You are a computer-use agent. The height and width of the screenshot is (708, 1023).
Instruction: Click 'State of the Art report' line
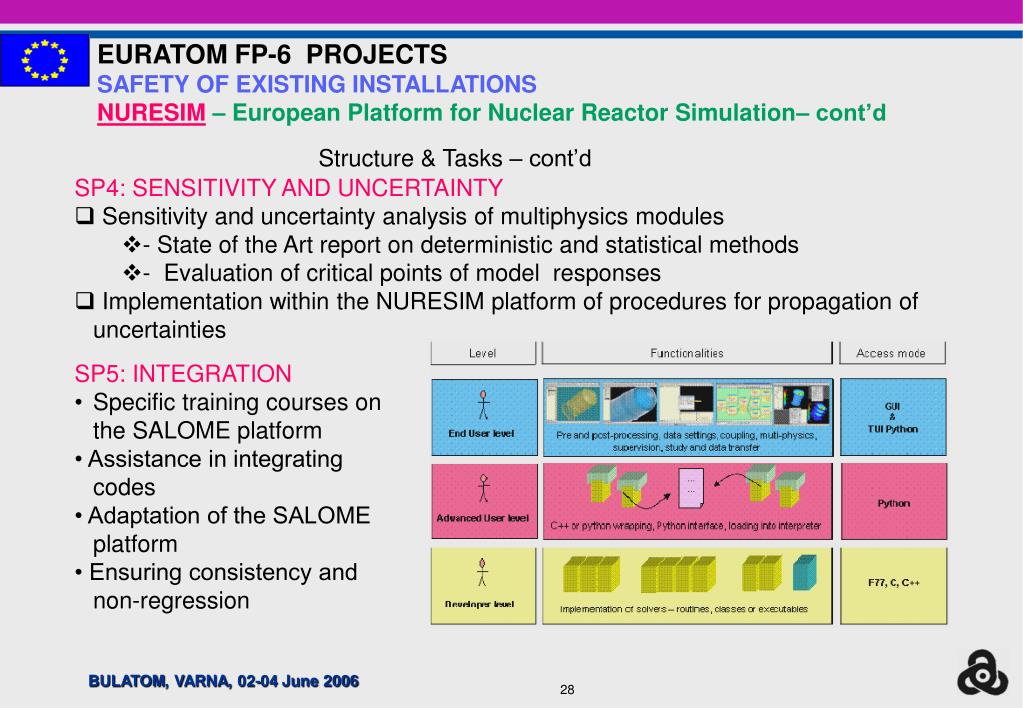pos(478,245)
